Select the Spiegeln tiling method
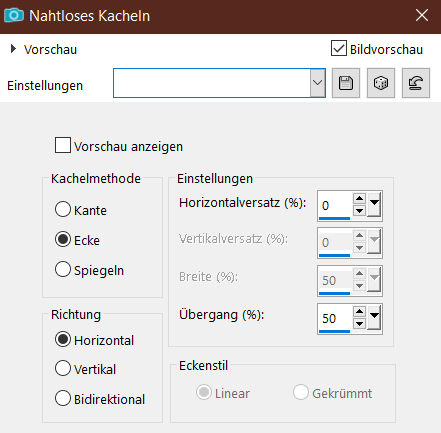 click(x=63, y=269)
